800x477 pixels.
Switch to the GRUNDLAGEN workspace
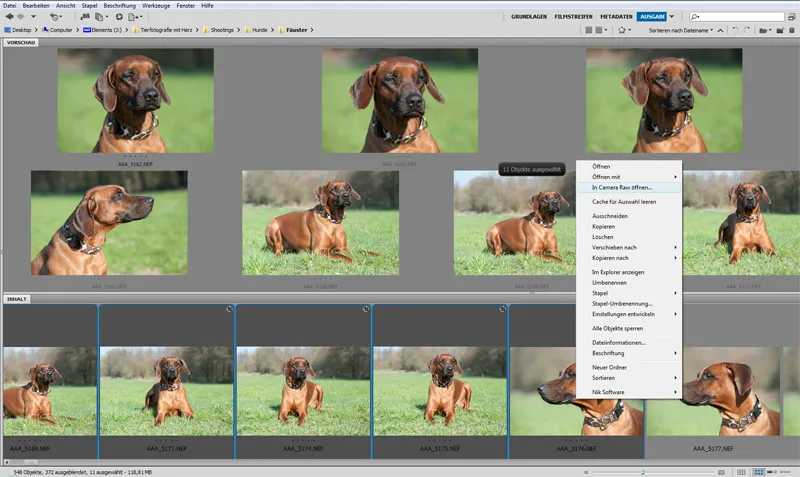pyautogui.click(x=529, y=17)
